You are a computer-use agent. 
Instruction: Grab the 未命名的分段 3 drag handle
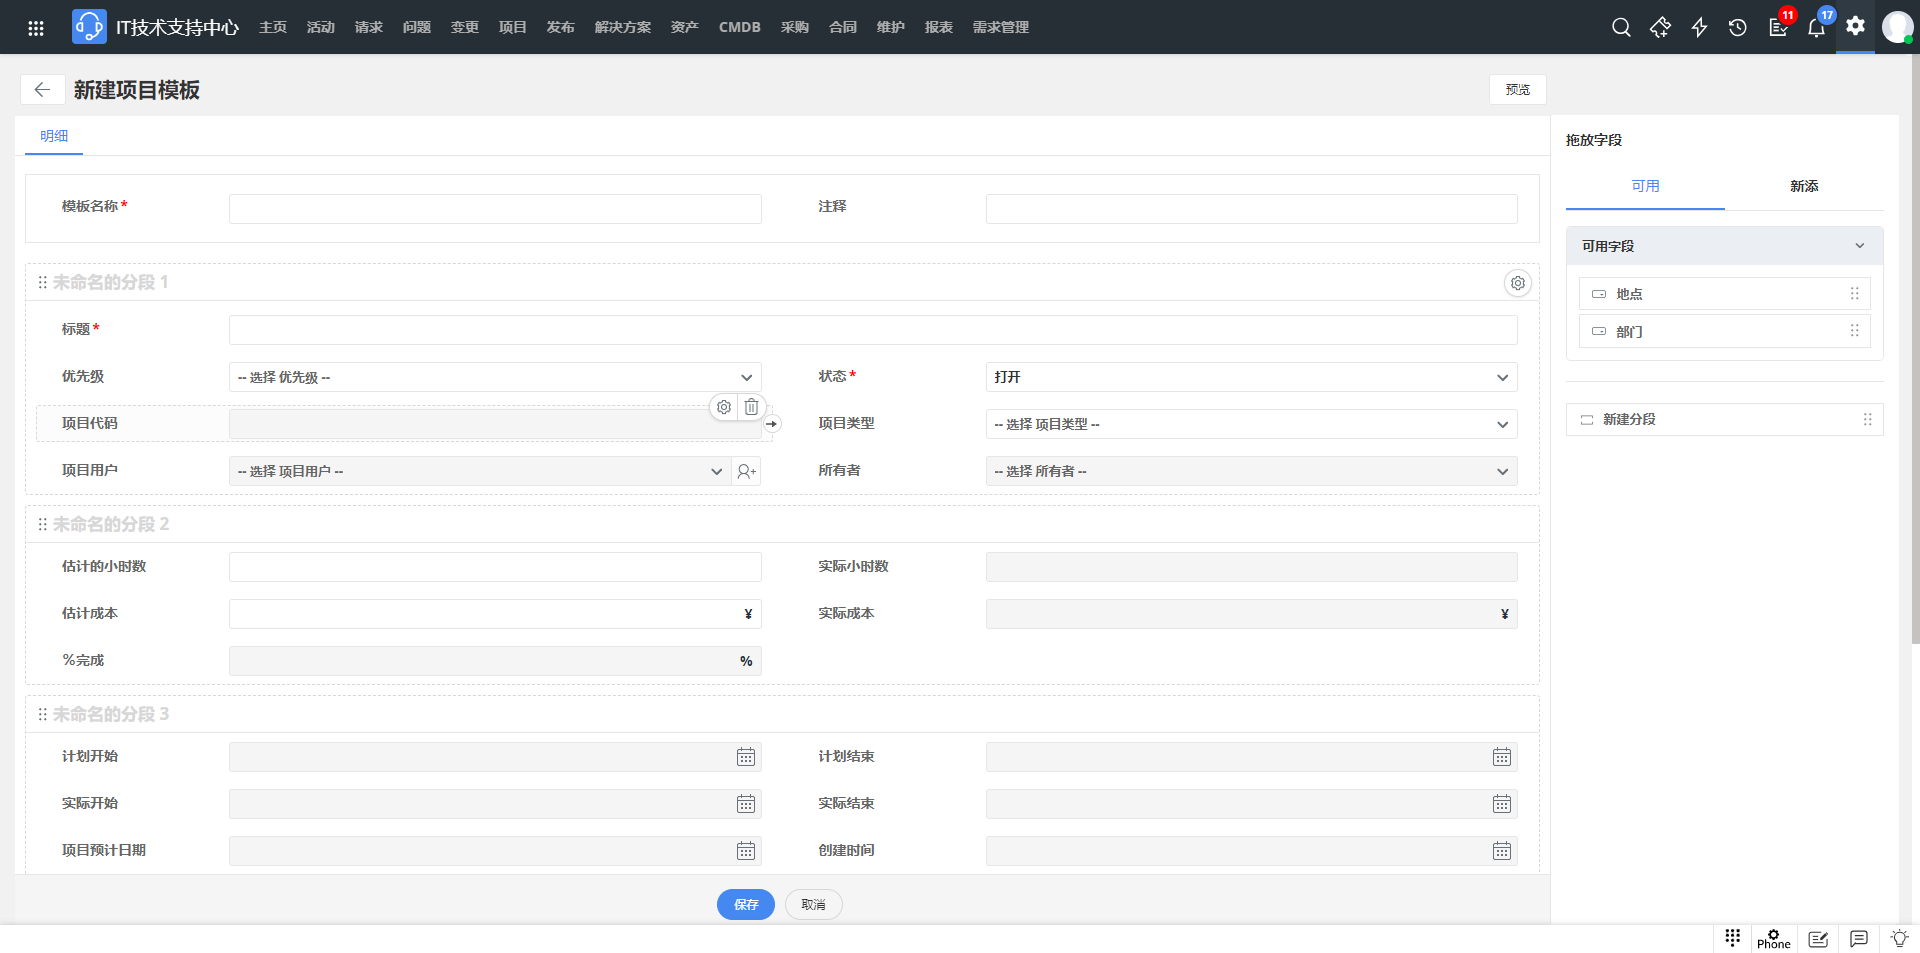tap(42, 715)
